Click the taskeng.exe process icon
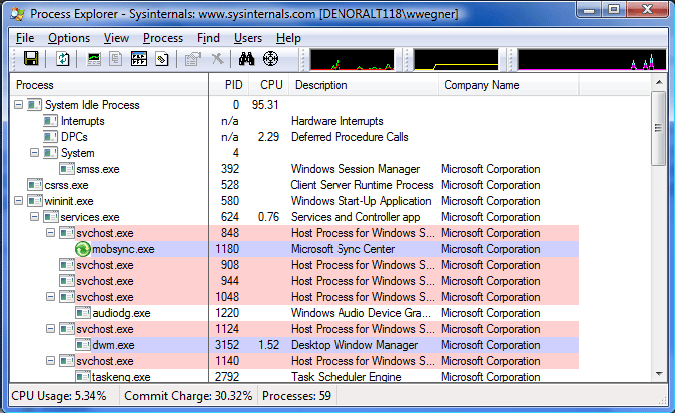This screenshot has width=675, height=413. pyautogui.click(x=83, y=377)
